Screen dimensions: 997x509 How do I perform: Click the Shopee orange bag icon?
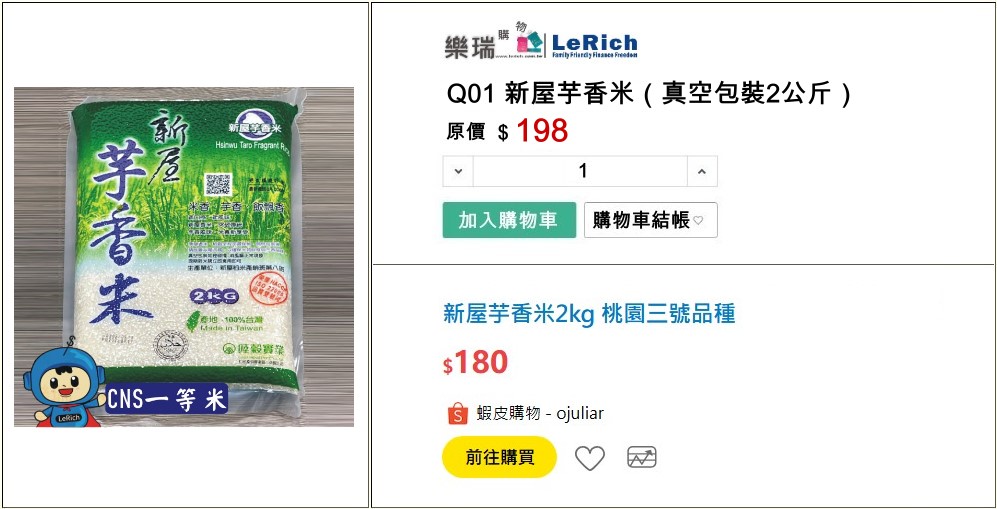pyautogui.click(x=457, y=414)
